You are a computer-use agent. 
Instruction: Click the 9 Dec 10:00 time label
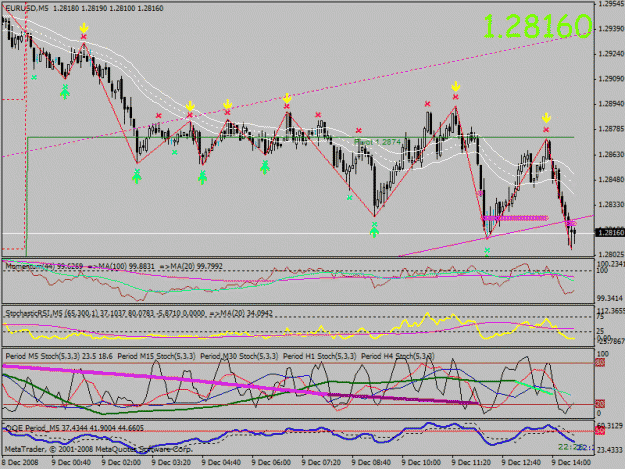(x=421, y=463)
